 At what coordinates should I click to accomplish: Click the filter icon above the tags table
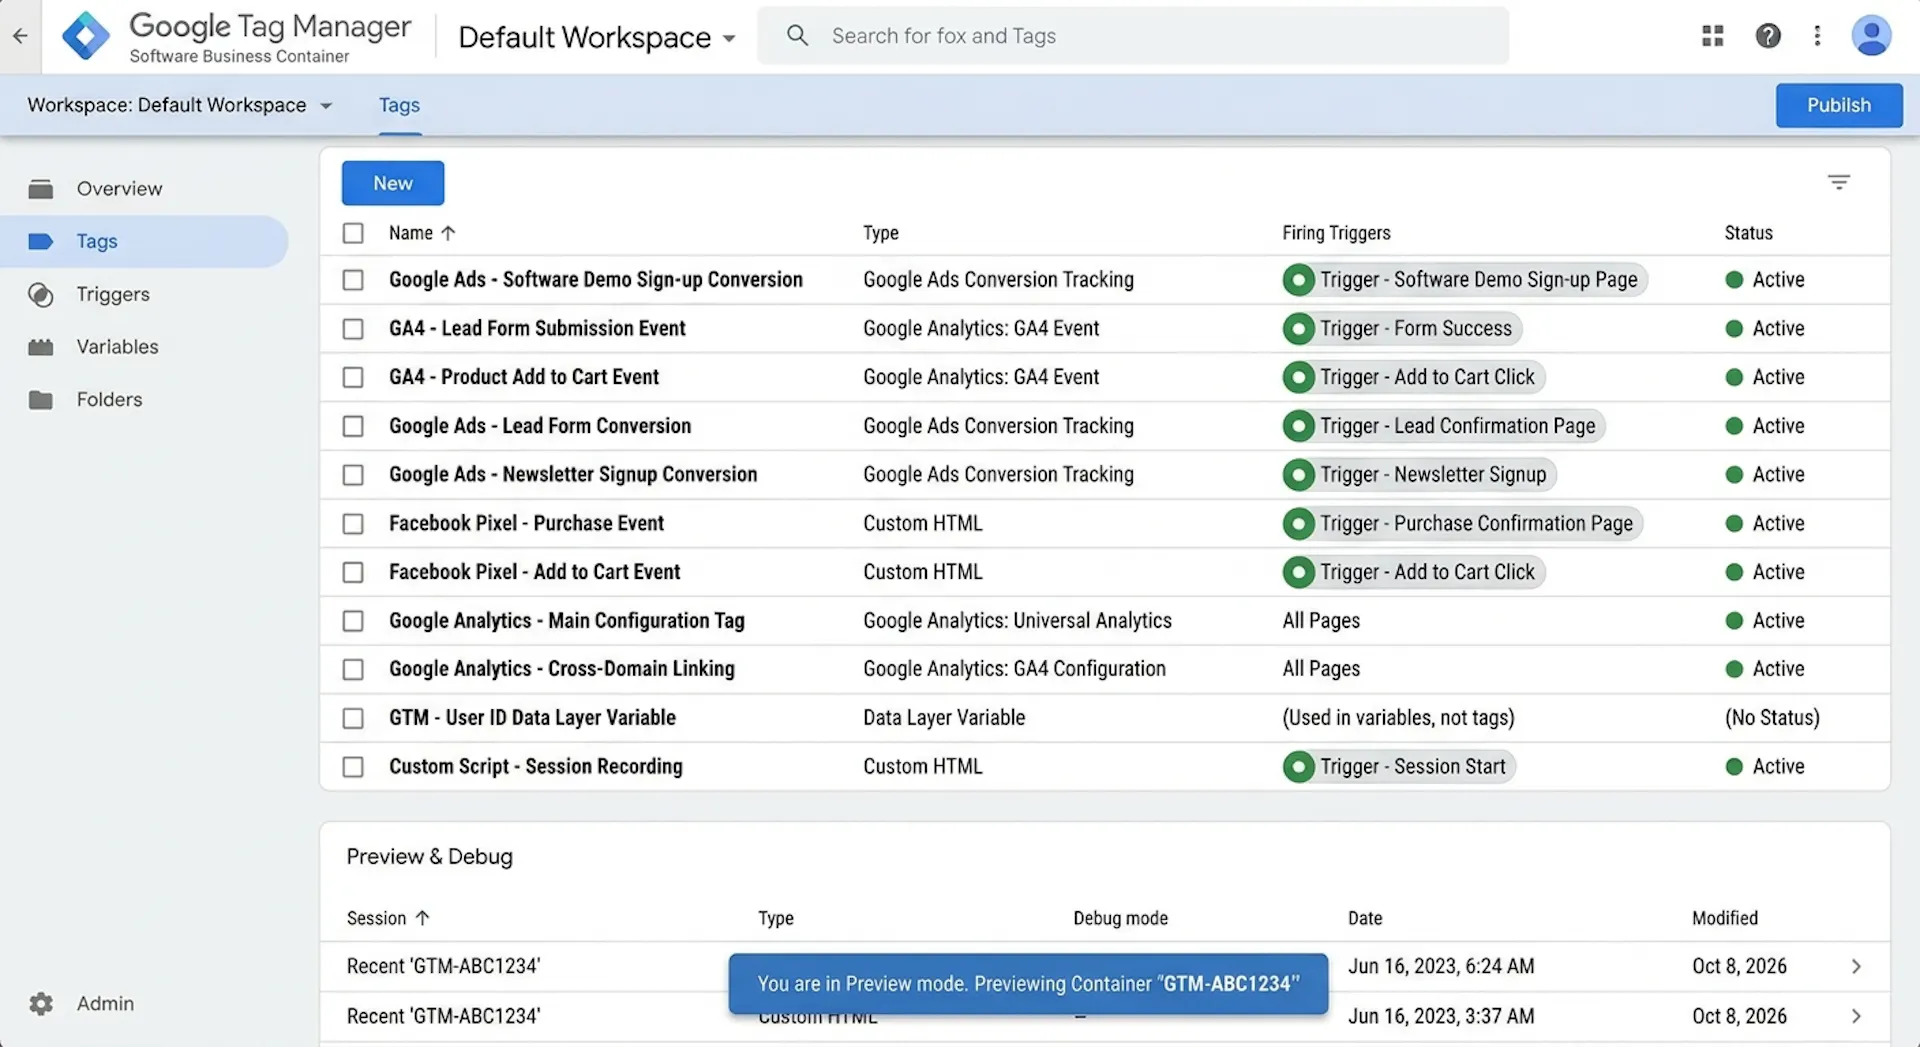click(1839, 182)
